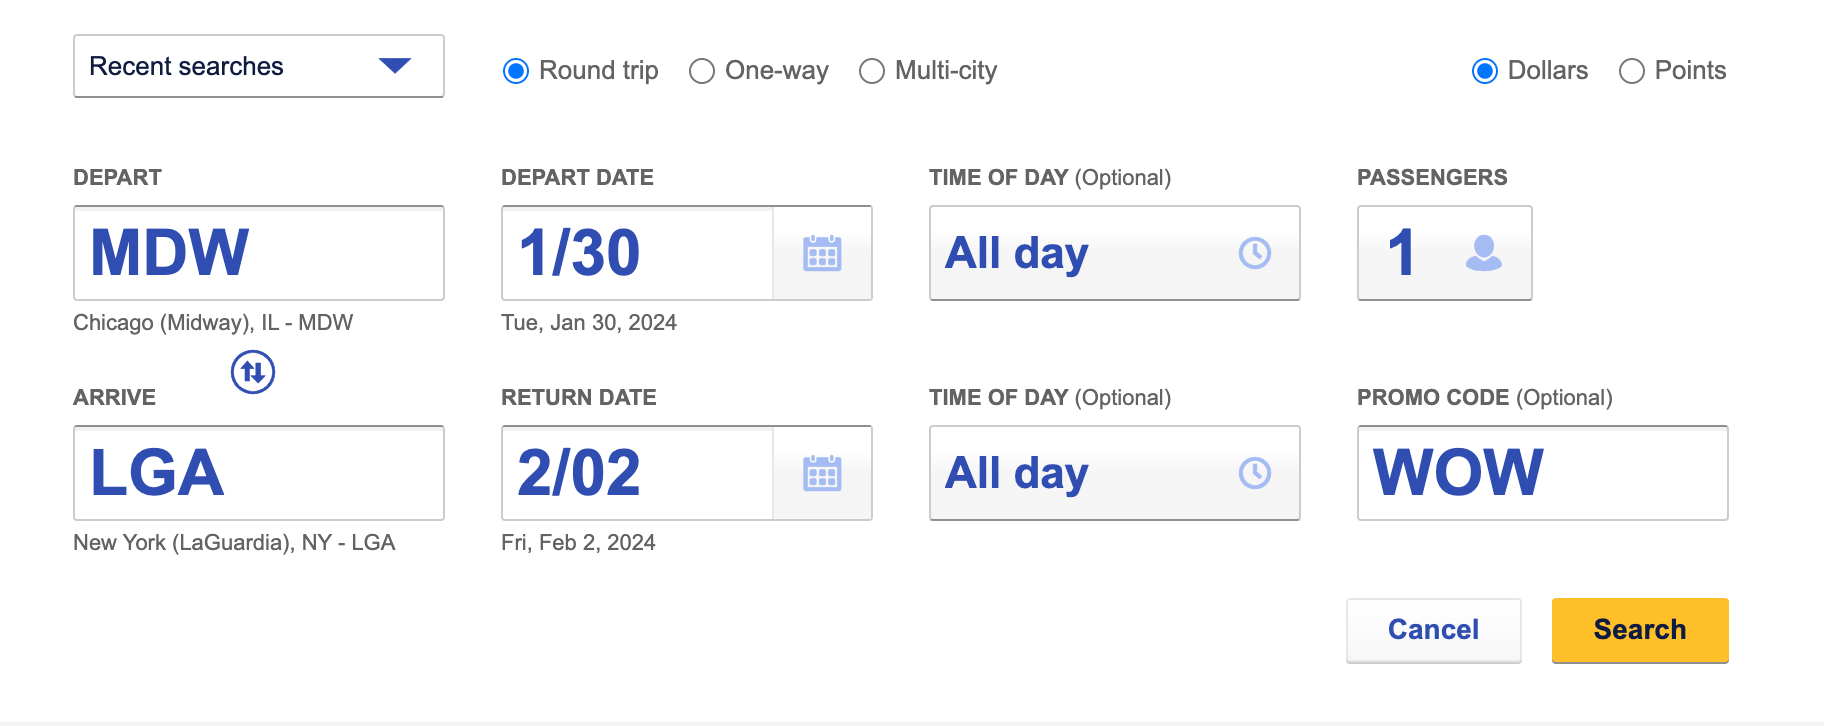Click the LGA arrive airport field
This screenshot has width=1824, height=726.
[x=258, y=473]
